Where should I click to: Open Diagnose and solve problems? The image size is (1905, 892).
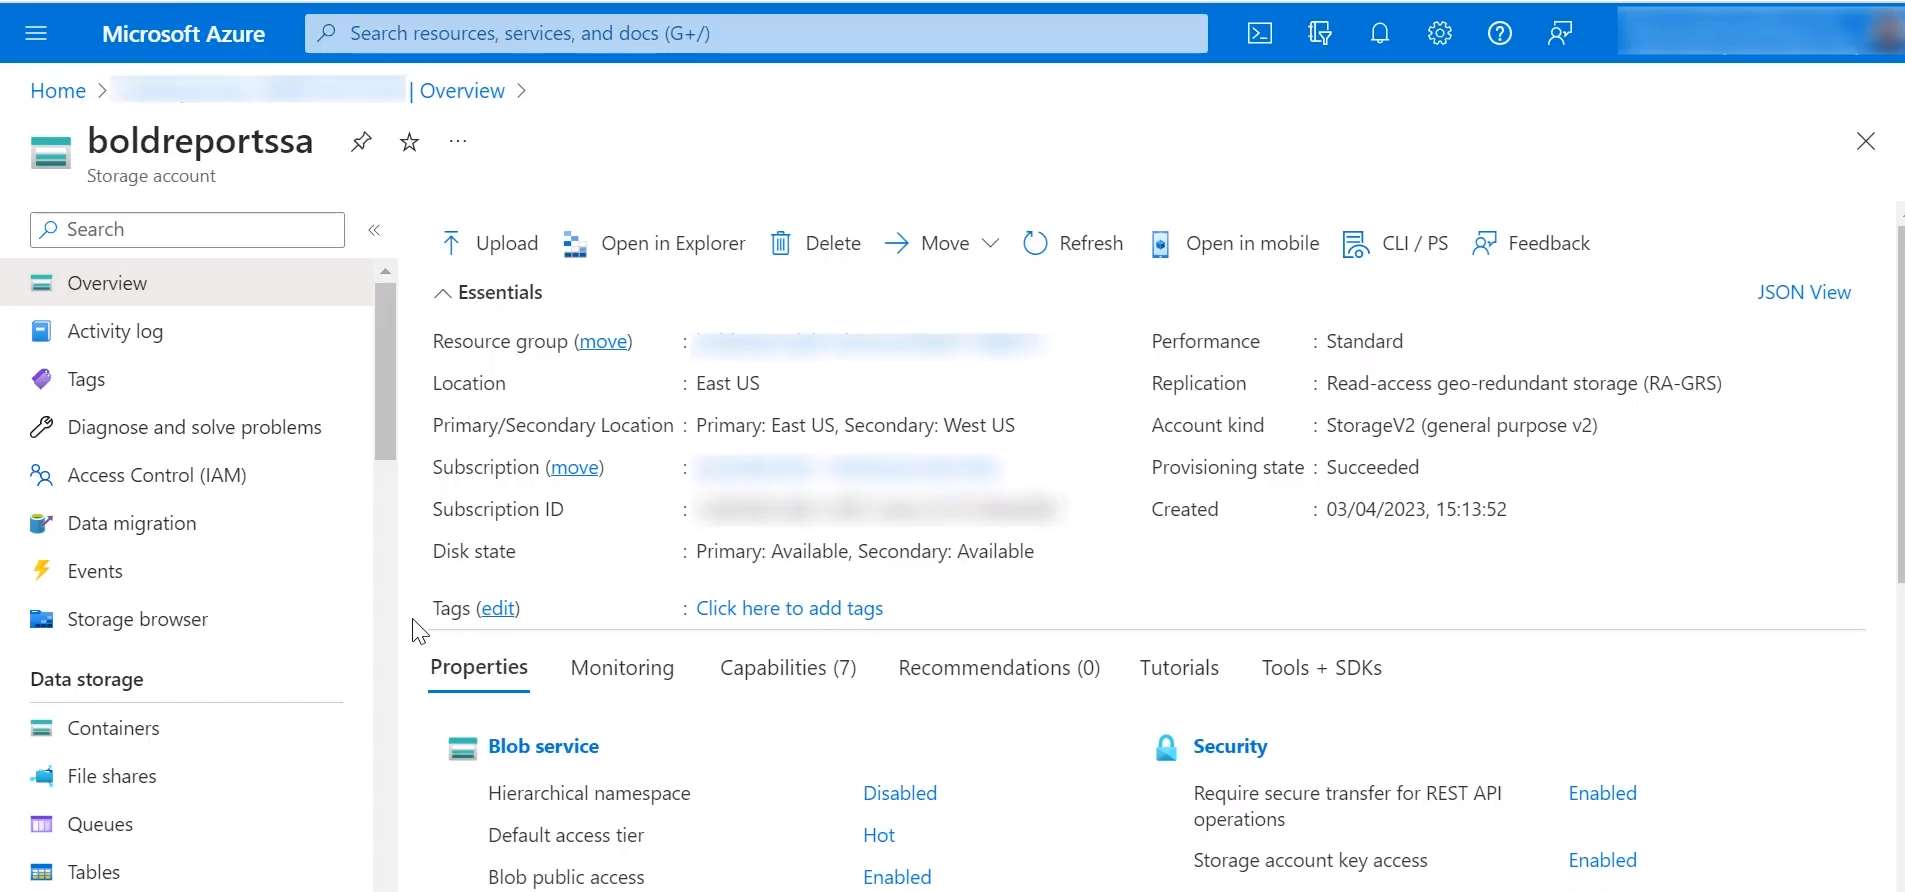[x=194, y=427]
